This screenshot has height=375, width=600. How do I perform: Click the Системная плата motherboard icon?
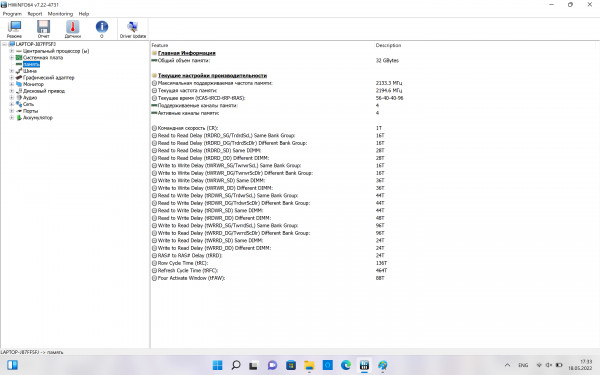[x=19, y=57]
